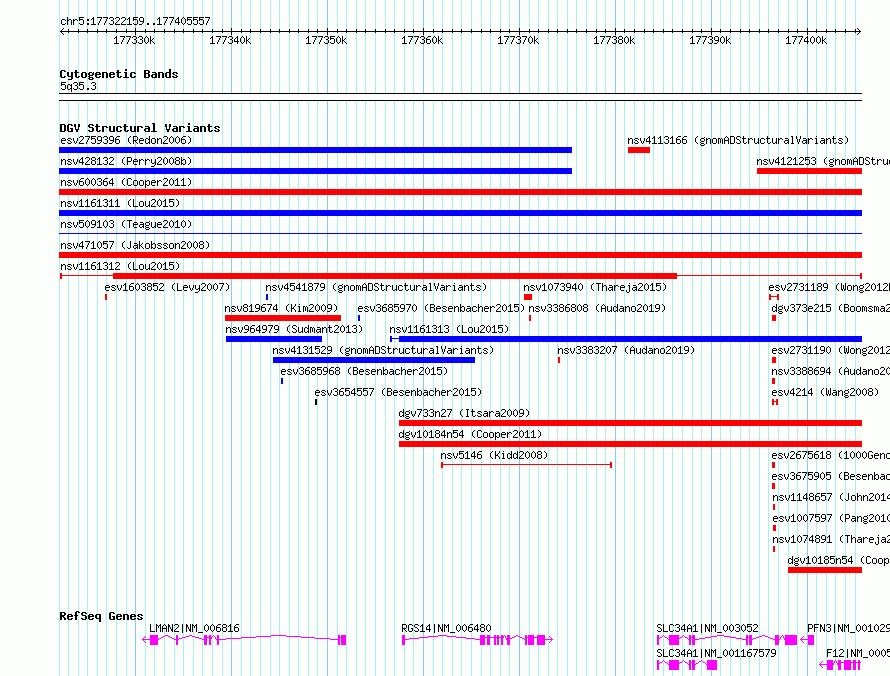The height and width of the screenshot is (676, 890).
Task: Click the 177400k ruler position
Action: point(806,40)
